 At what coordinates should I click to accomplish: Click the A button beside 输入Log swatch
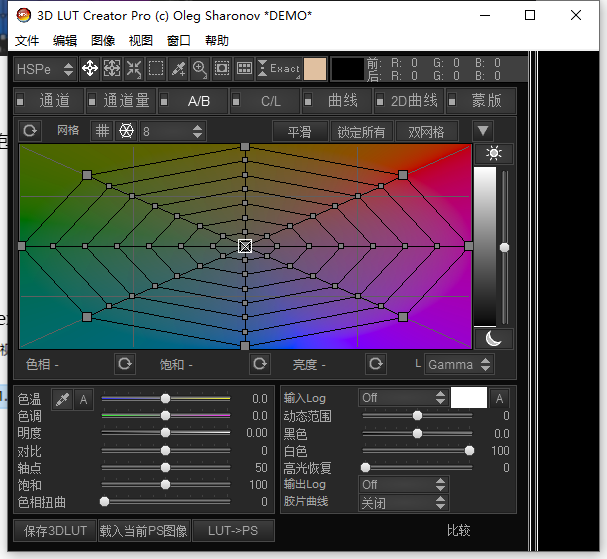click(499, 398)
